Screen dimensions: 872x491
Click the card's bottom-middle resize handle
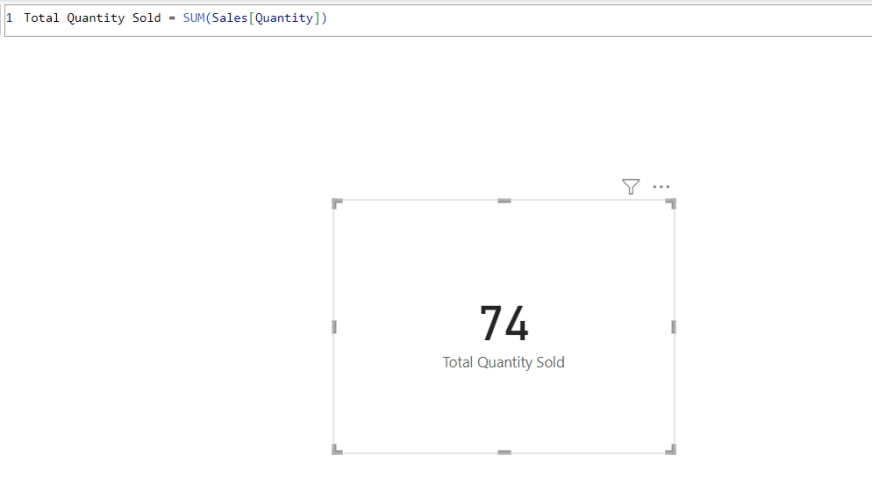504,453
